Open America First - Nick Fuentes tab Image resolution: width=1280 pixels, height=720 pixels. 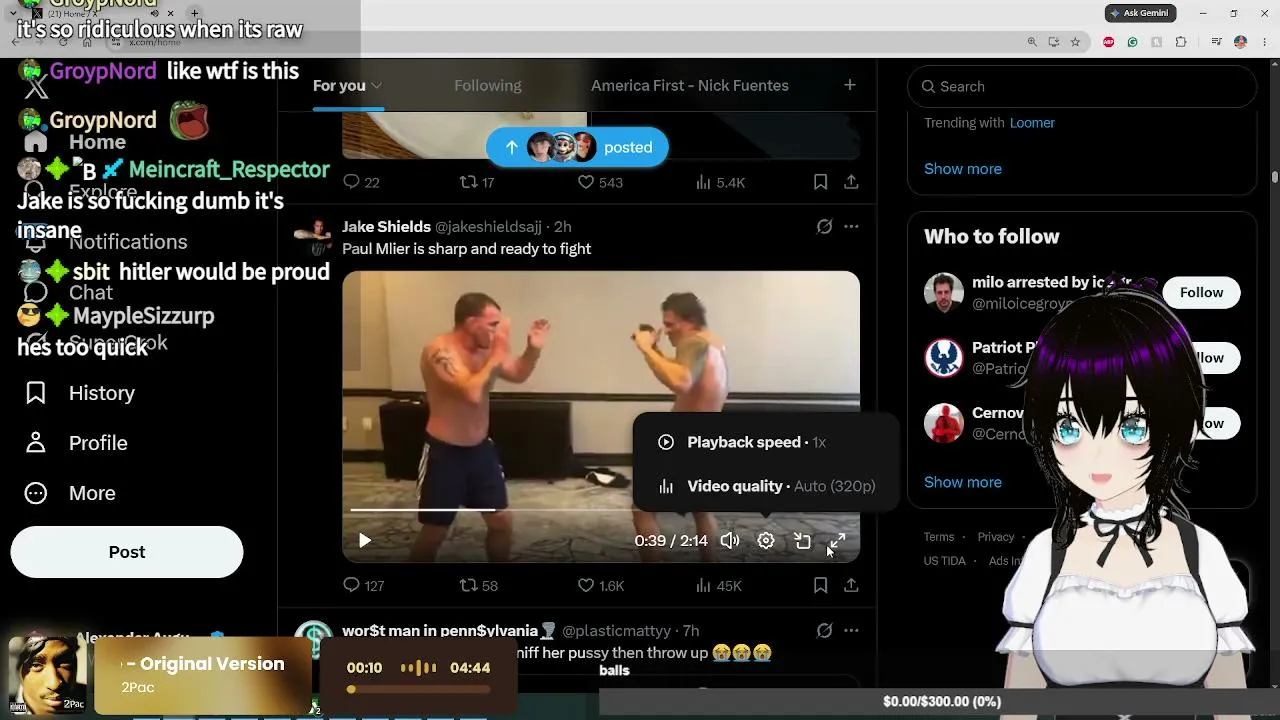point(690,85)
